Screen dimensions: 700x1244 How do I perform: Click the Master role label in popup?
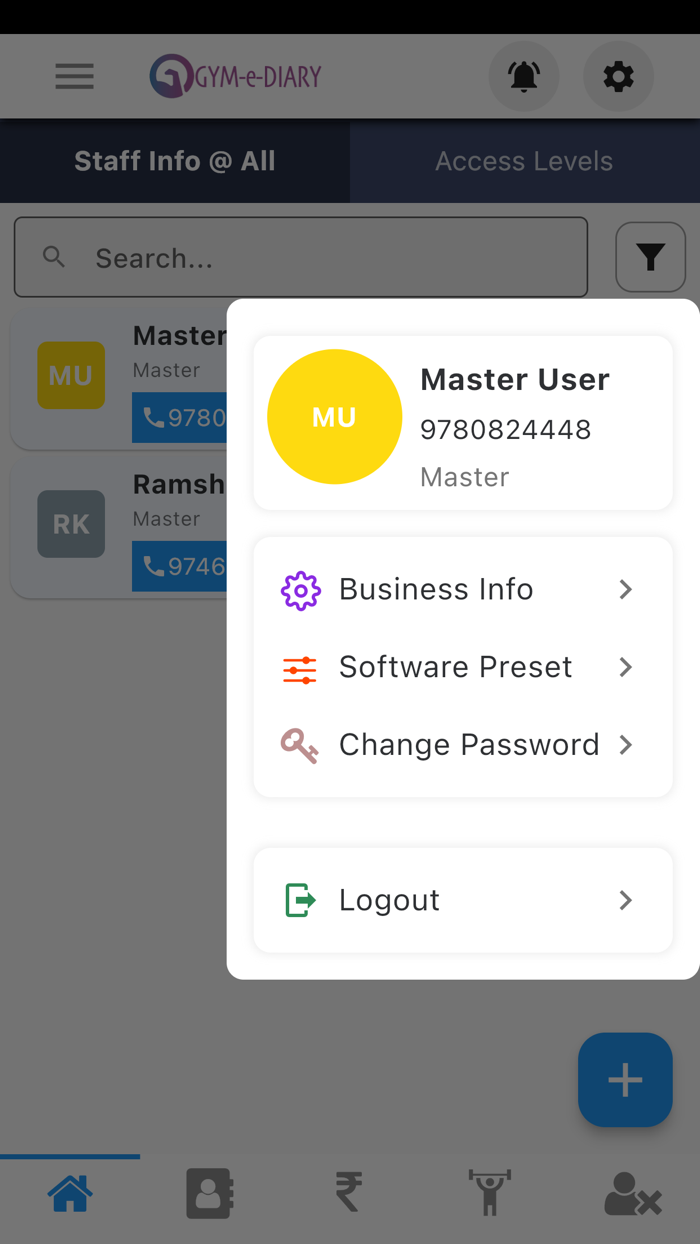click(x=465, y=477)
